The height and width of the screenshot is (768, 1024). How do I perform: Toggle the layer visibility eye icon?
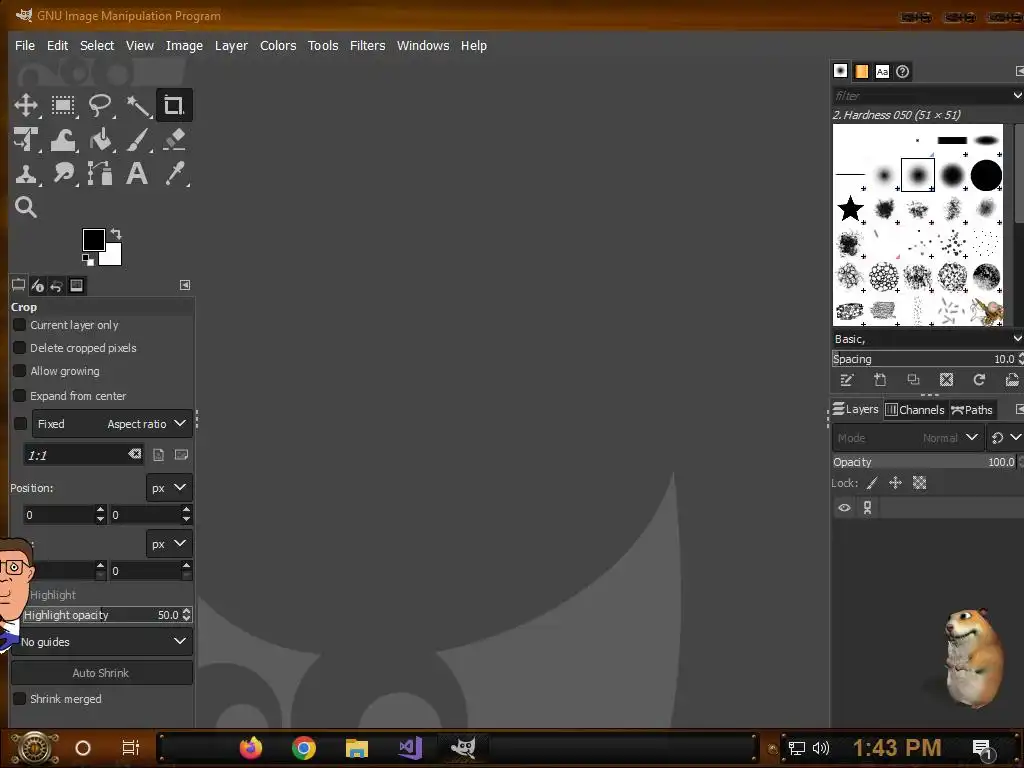(x=844, y=507)
